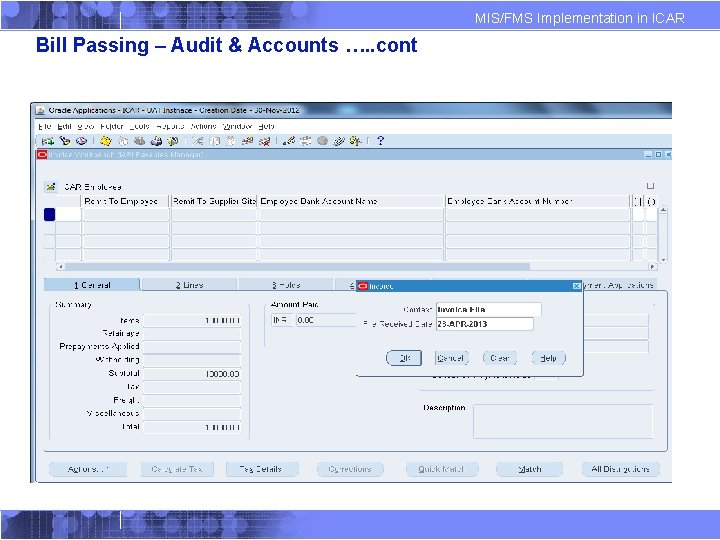The width and height of the screenshot is (720, 540).
Task: Click OK in the Invoice dialog
Action: coord(404,358)
